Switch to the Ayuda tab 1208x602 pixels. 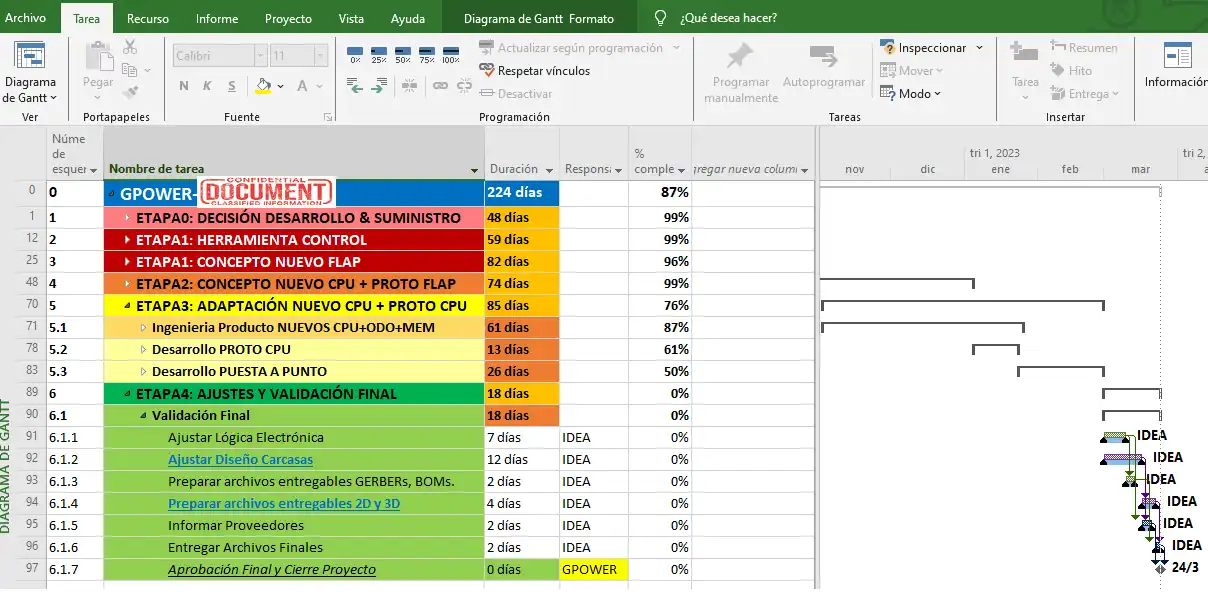pyautogui.click(x=408, y=18)
